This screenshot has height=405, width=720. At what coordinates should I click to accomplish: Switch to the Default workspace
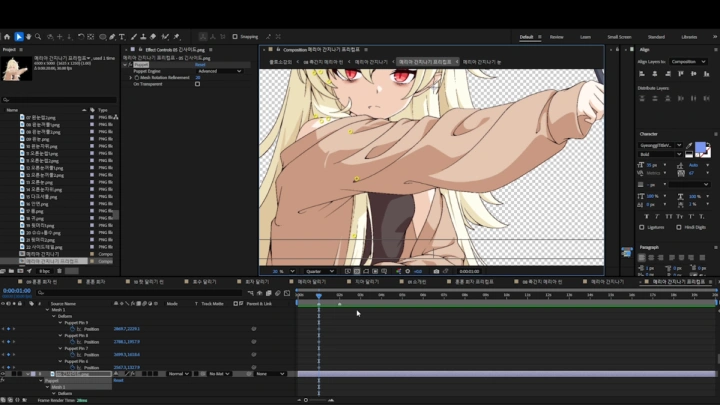tap(526, 37)
